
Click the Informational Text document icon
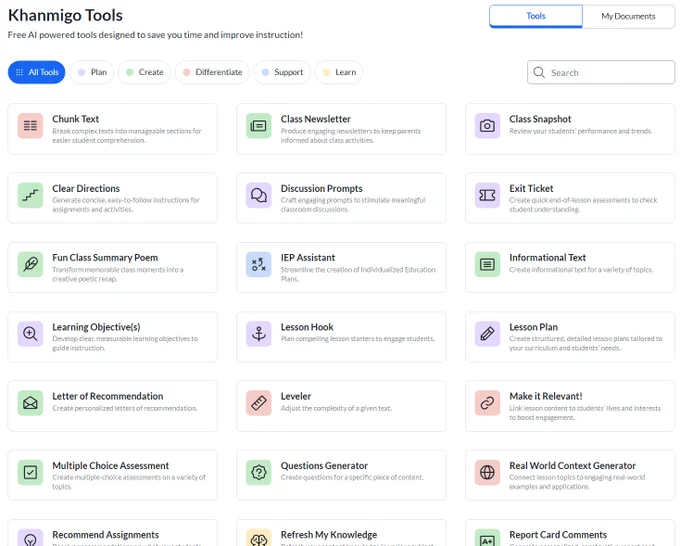pos(487,264)
